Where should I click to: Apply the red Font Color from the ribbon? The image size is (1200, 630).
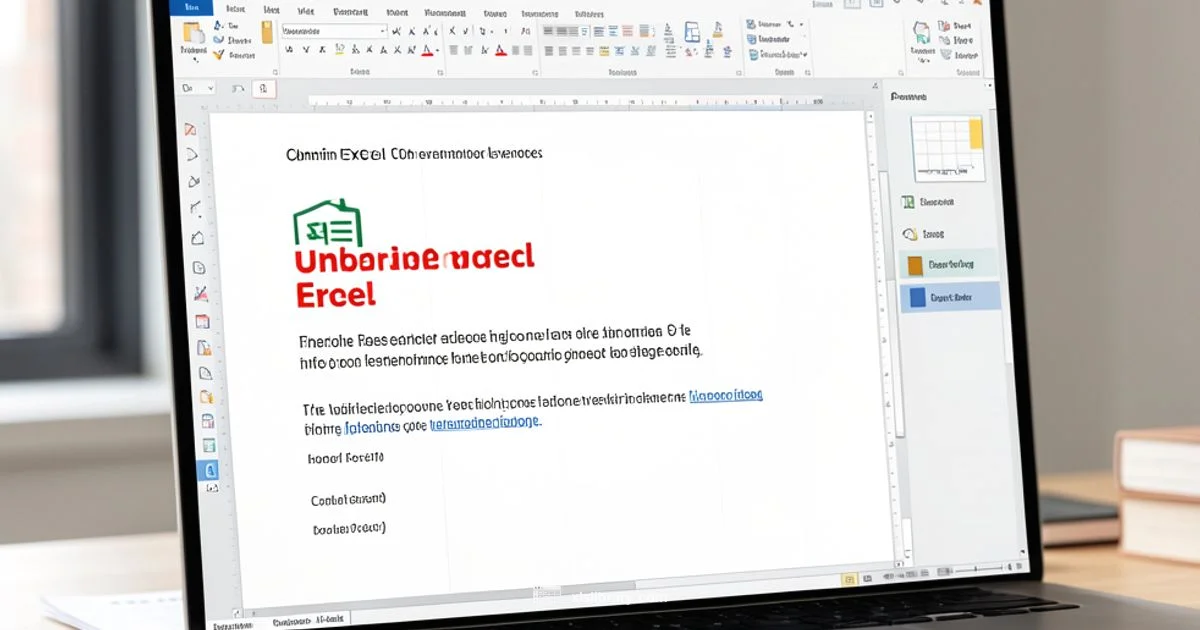coord(426,51)
